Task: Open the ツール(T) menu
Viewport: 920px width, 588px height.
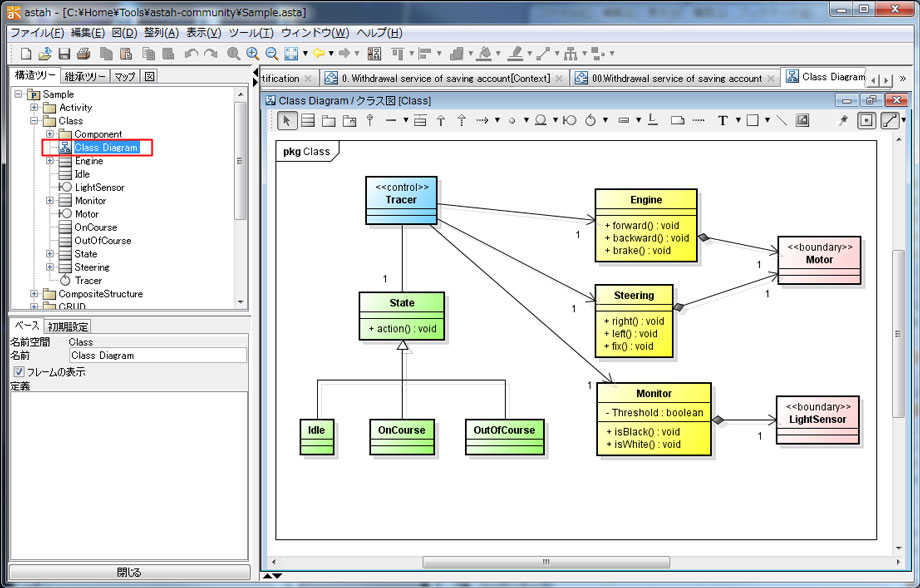Action: [x=251, y=33]
